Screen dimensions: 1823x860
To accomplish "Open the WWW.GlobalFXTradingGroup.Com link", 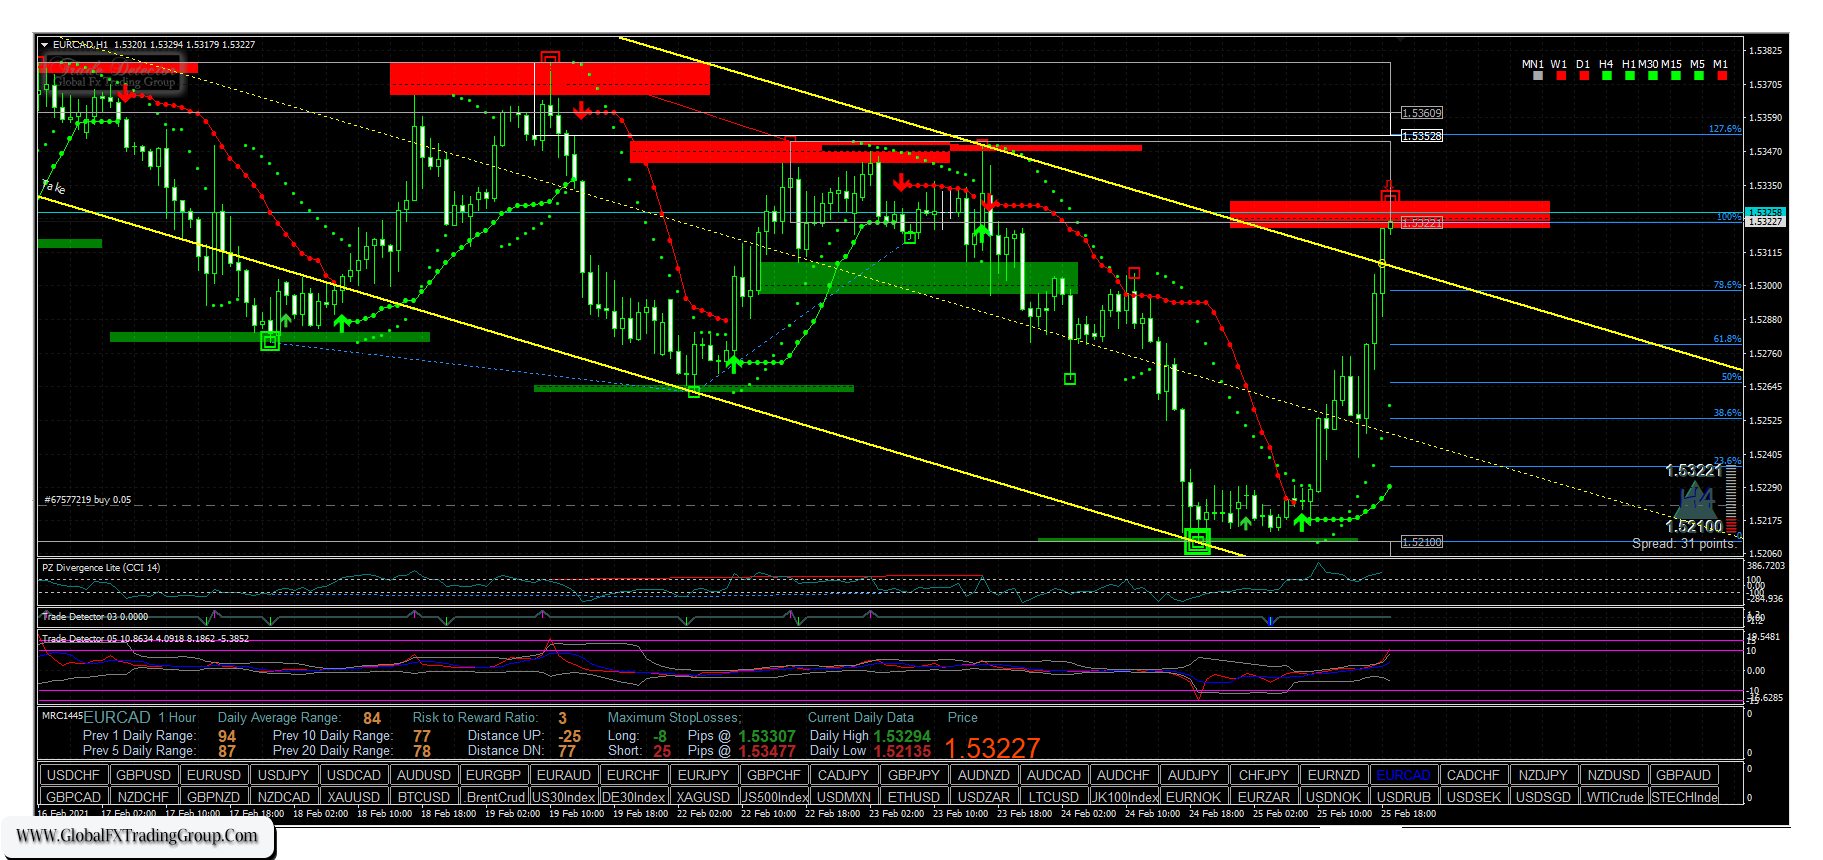I will [x=137, y=836].
